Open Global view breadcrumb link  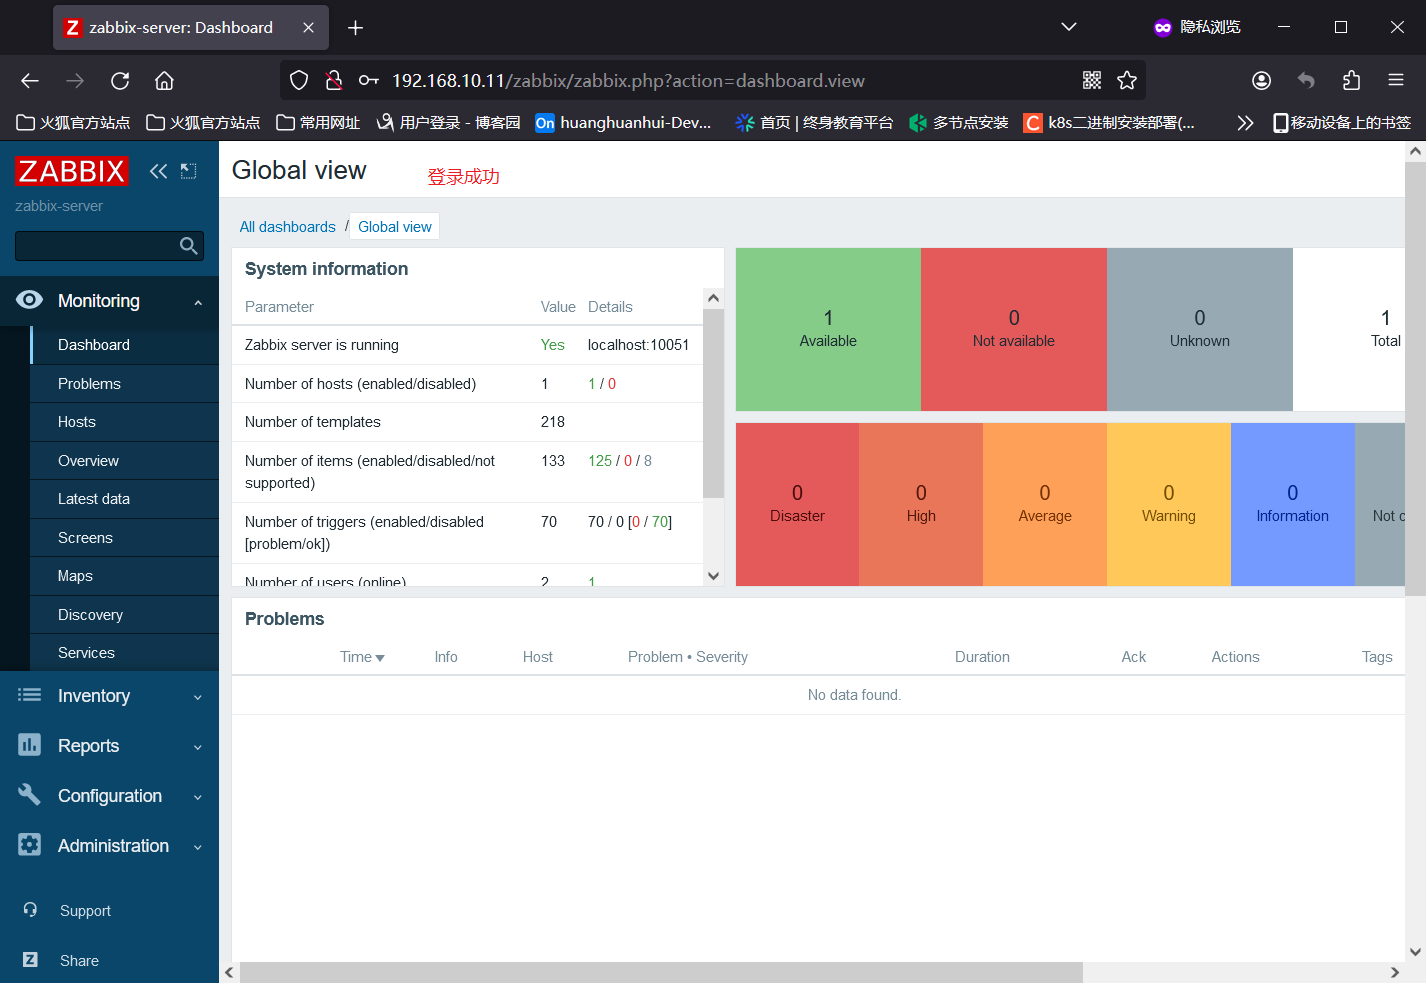395,227
